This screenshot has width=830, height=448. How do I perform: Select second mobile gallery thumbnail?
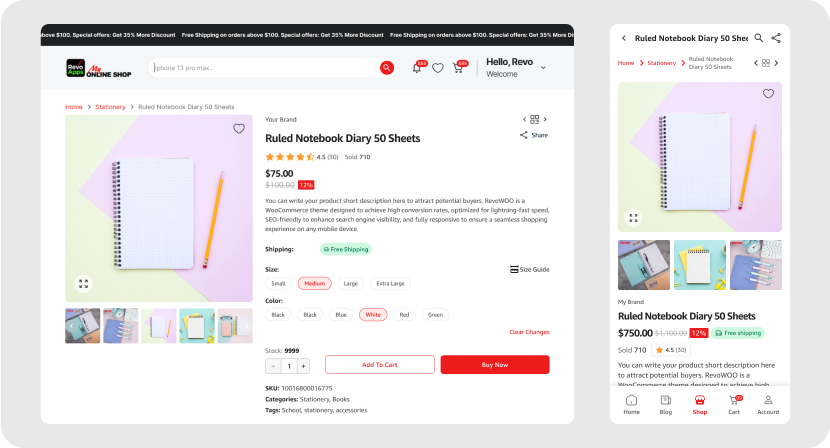pyautogui.click(x=700, y=265)
